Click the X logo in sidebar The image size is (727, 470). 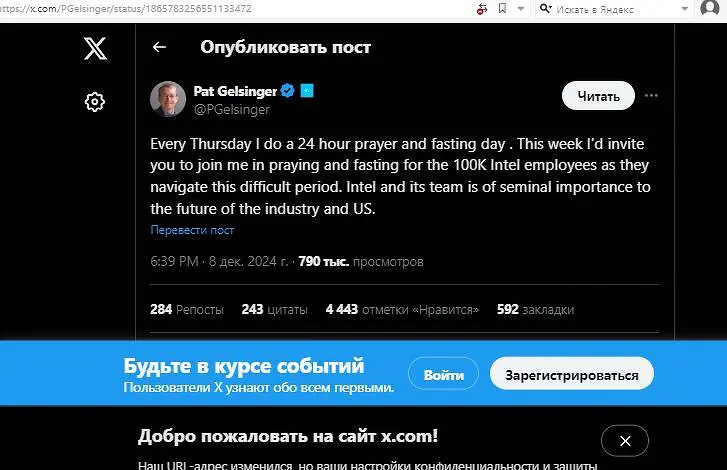tap(95, 48)
